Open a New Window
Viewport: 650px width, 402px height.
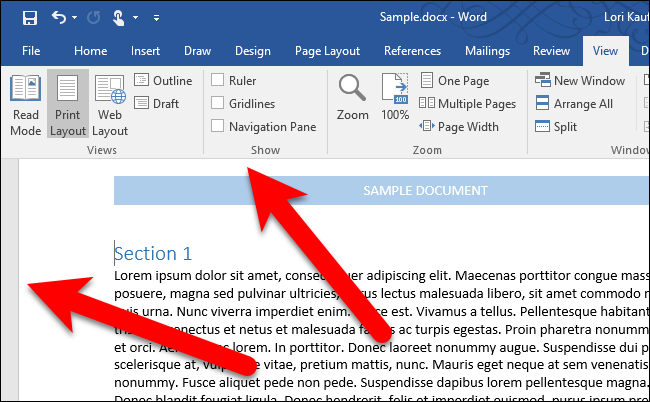pyautogui.click(x=580, y=80)
